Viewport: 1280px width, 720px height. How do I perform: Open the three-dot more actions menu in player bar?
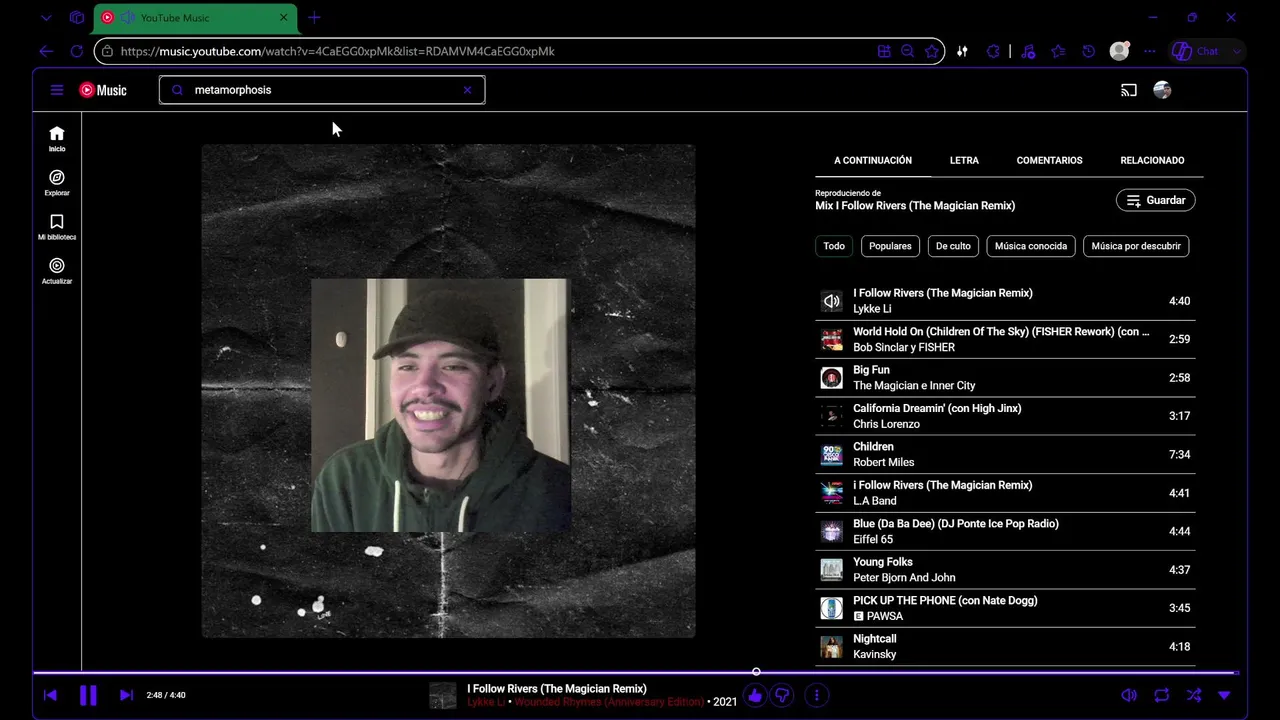pos(817,695)
